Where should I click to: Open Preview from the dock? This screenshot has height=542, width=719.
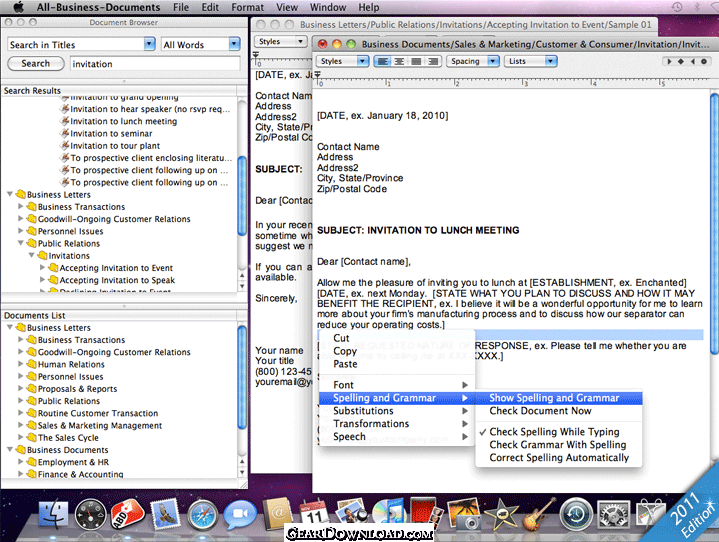(351, 513)
